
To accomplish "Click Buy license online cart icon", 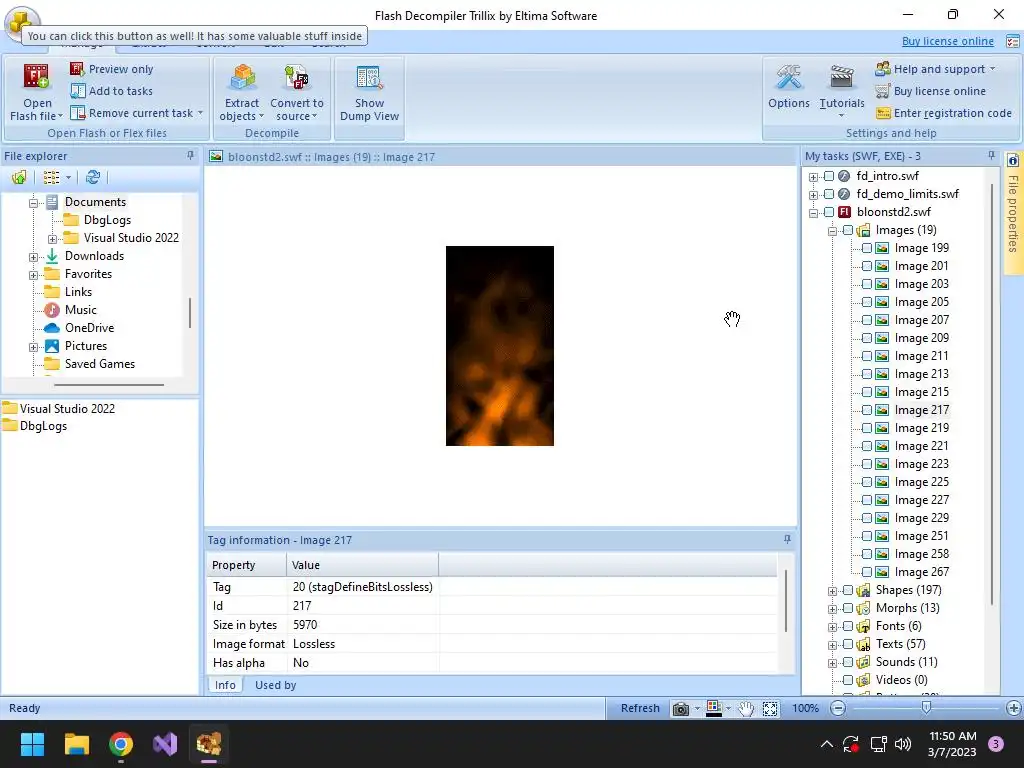I will click(883, 91).
